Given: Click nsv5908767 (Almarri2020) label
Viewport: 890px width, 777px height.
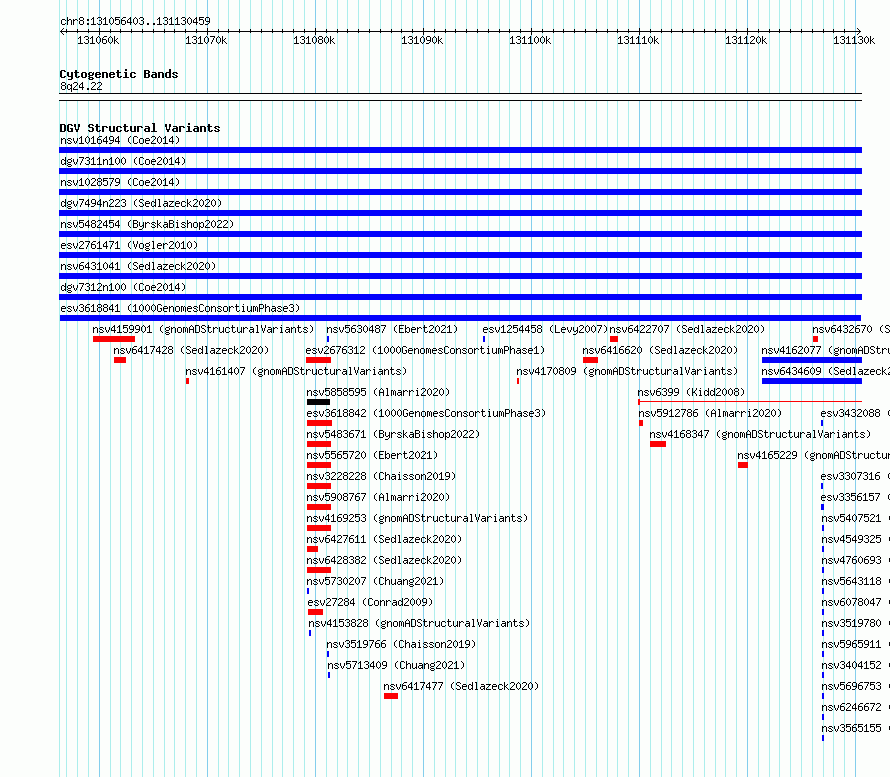Looking at the screenshot, I should pos(378,497).
